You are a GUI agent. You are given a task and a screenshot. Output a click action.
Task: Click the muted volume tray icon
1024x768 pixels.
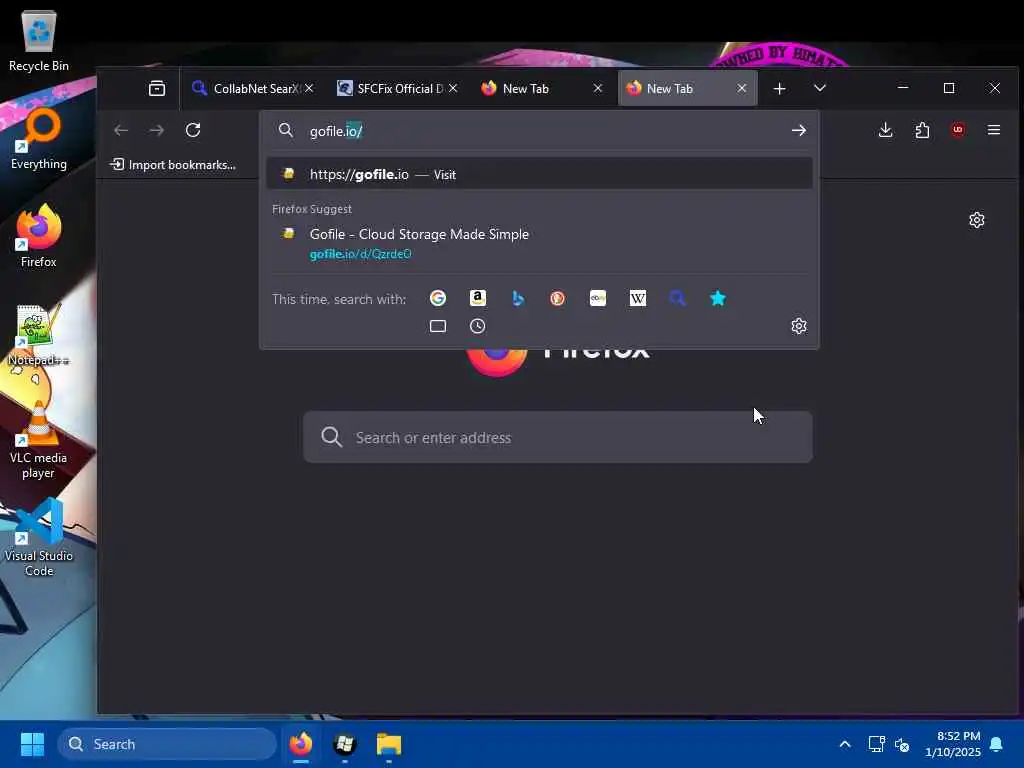click(x=902, y=744)
